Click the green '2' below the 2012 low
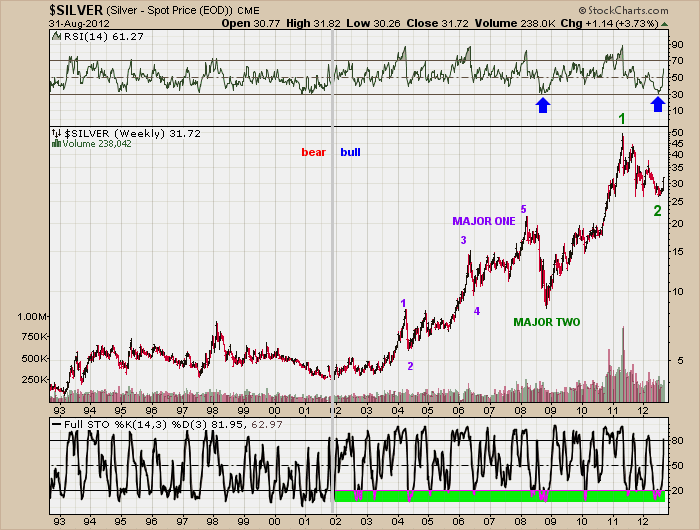700x530 pixels. point(657,211)
